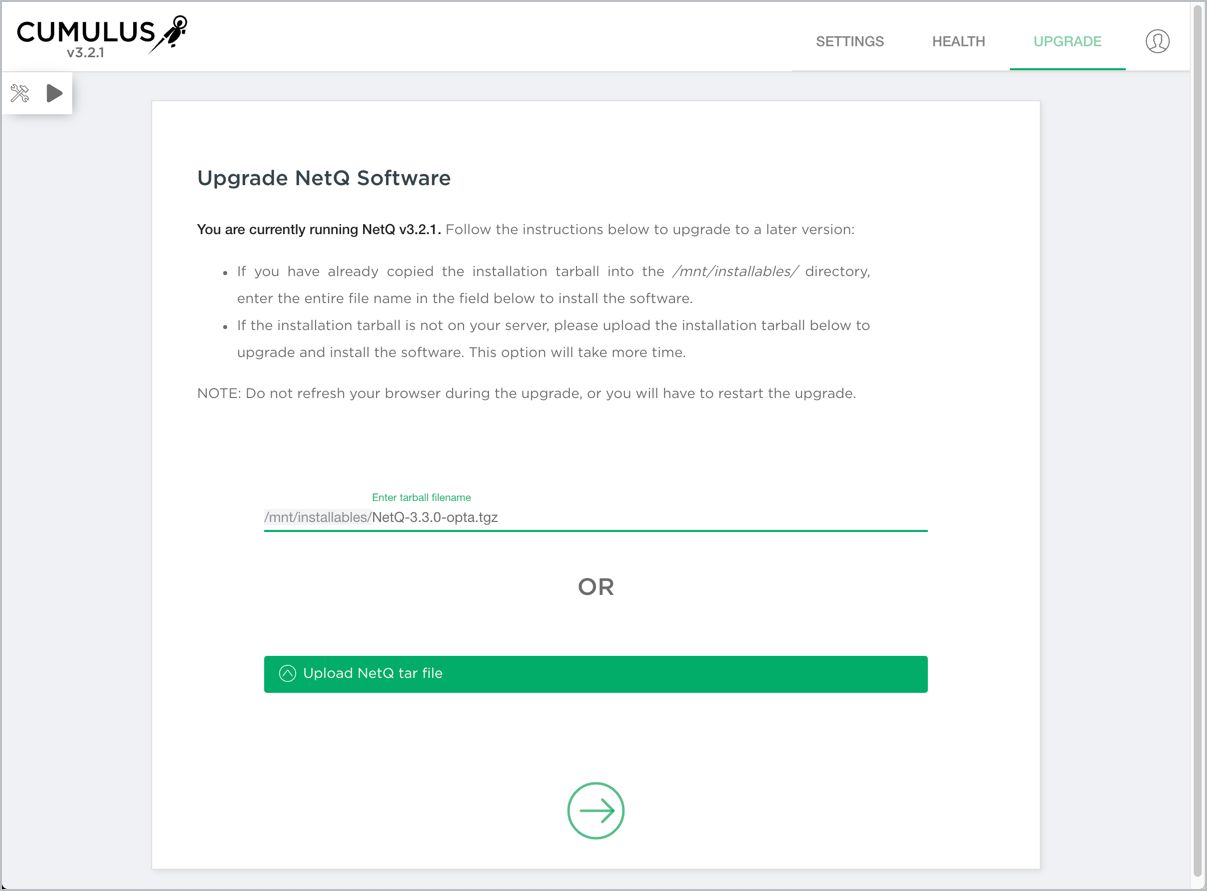Click the NOTE about refreshing browser
Image resolution: width=1207 pixels, height=891 pixels.
(526, 393)
